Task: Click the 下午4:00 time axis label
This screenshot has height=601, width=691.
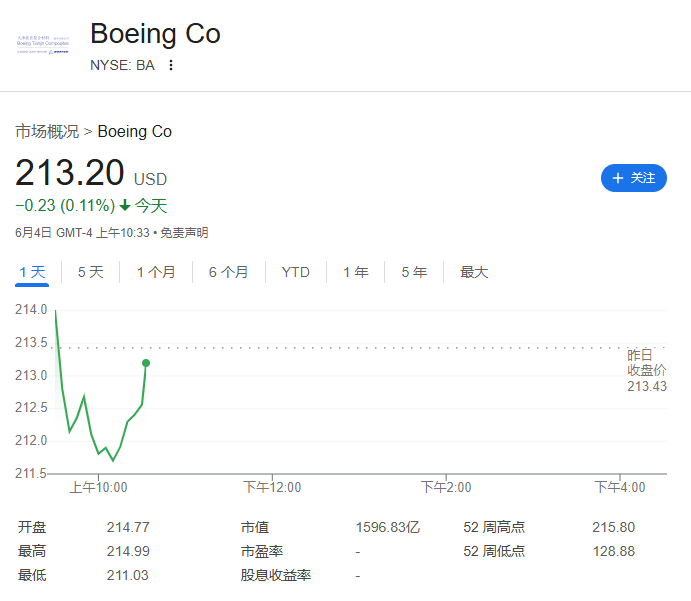Action: [x=620, y=487]
